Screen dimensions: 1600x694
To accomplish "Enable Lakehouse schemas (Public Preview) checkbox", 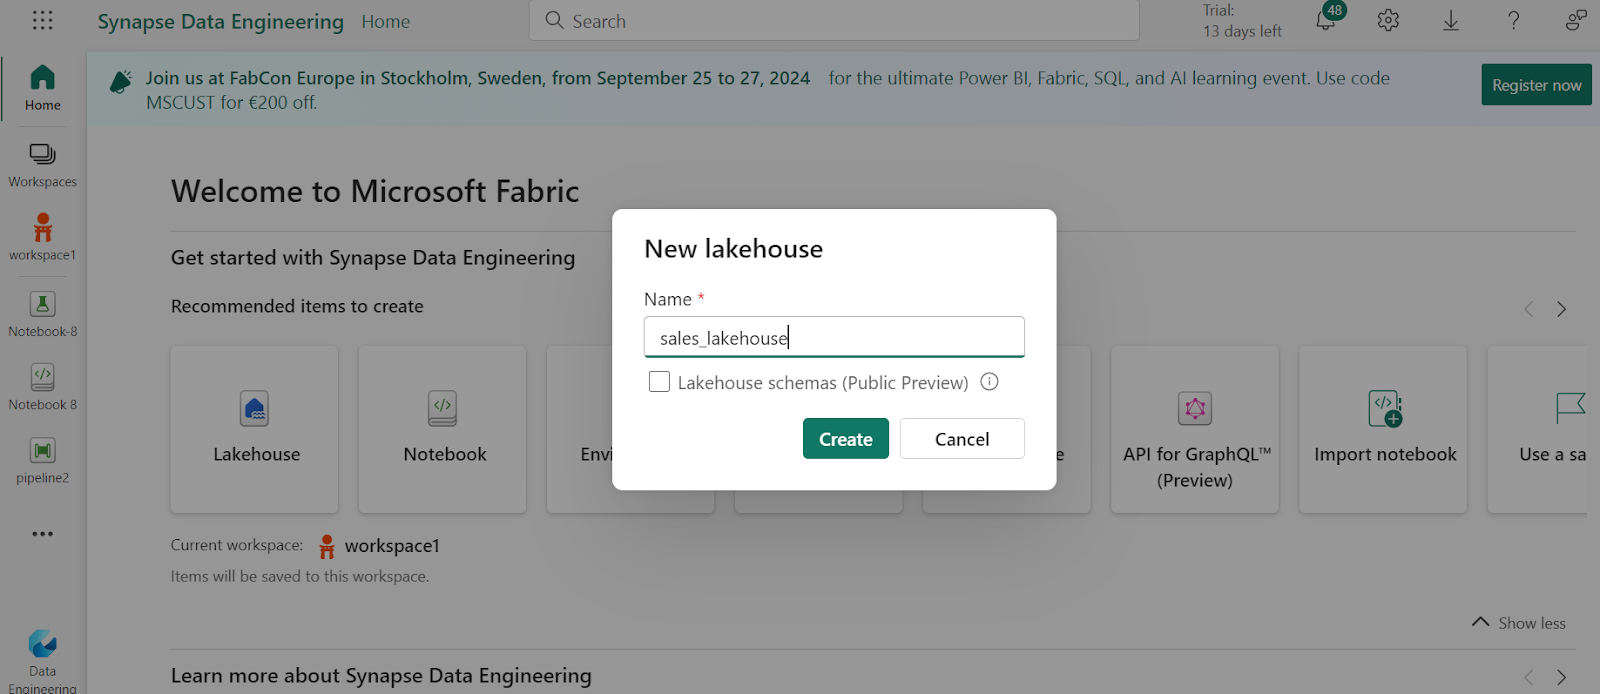I will click(659, 382).
